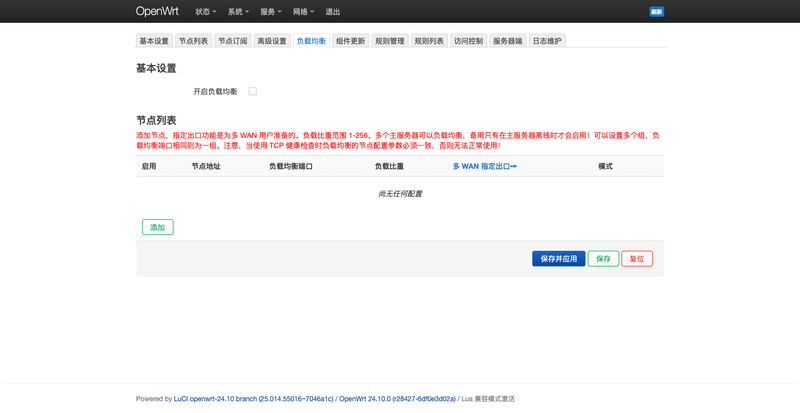Click 退出 to log out
This screenshot has height=413, width=800.
[x=333, y=12]
